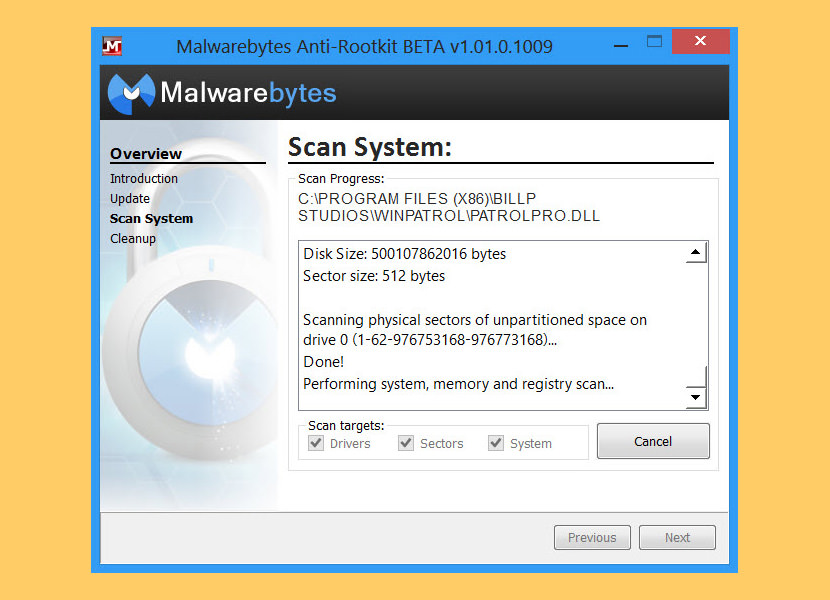Click the Previous button
Screen dimensions: 830x600
click(x=592, y=538)
